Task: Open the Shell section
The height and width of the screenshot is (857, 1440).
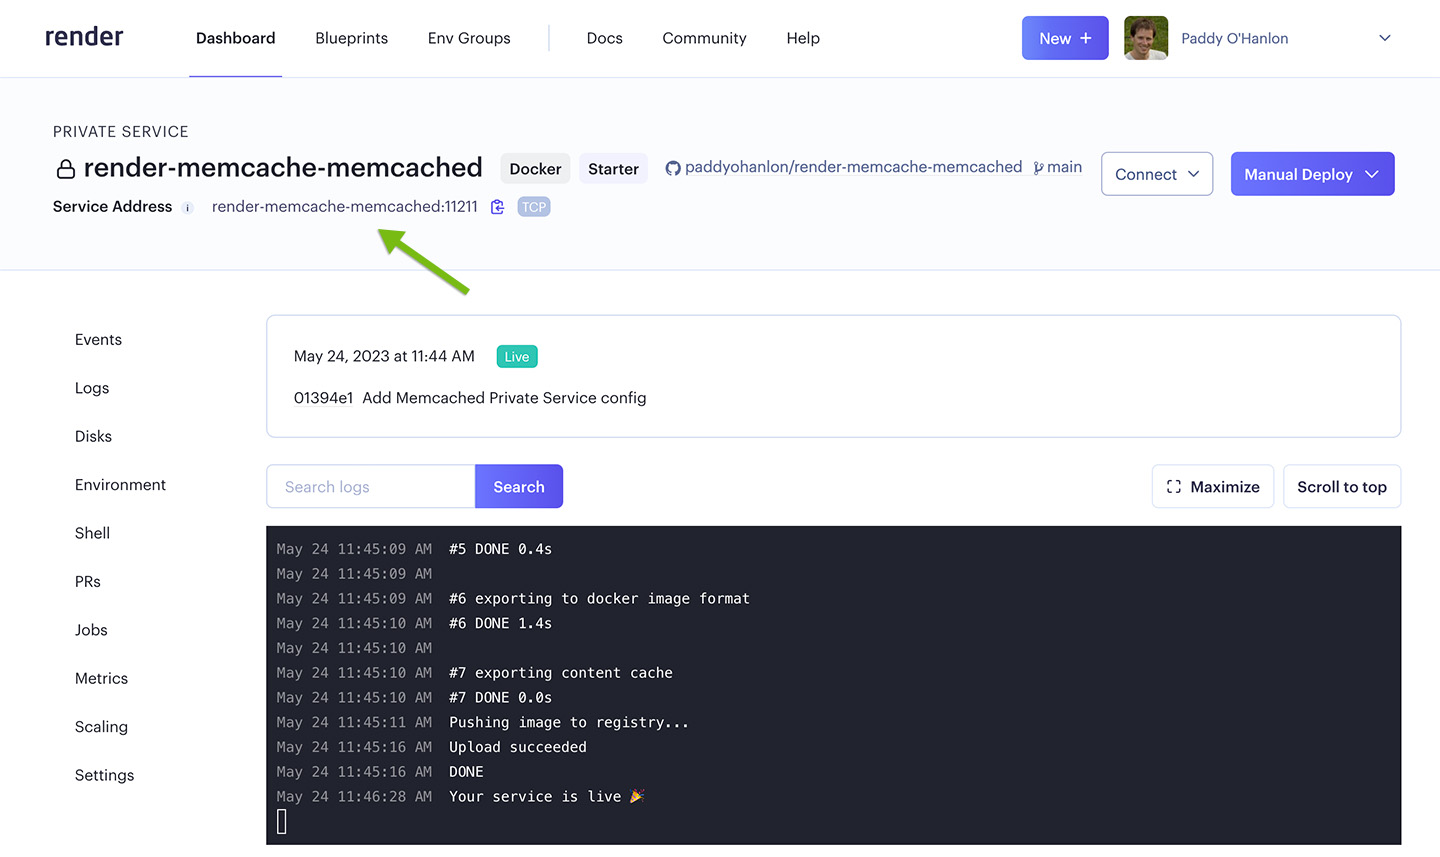Action: tap(92, 533)
